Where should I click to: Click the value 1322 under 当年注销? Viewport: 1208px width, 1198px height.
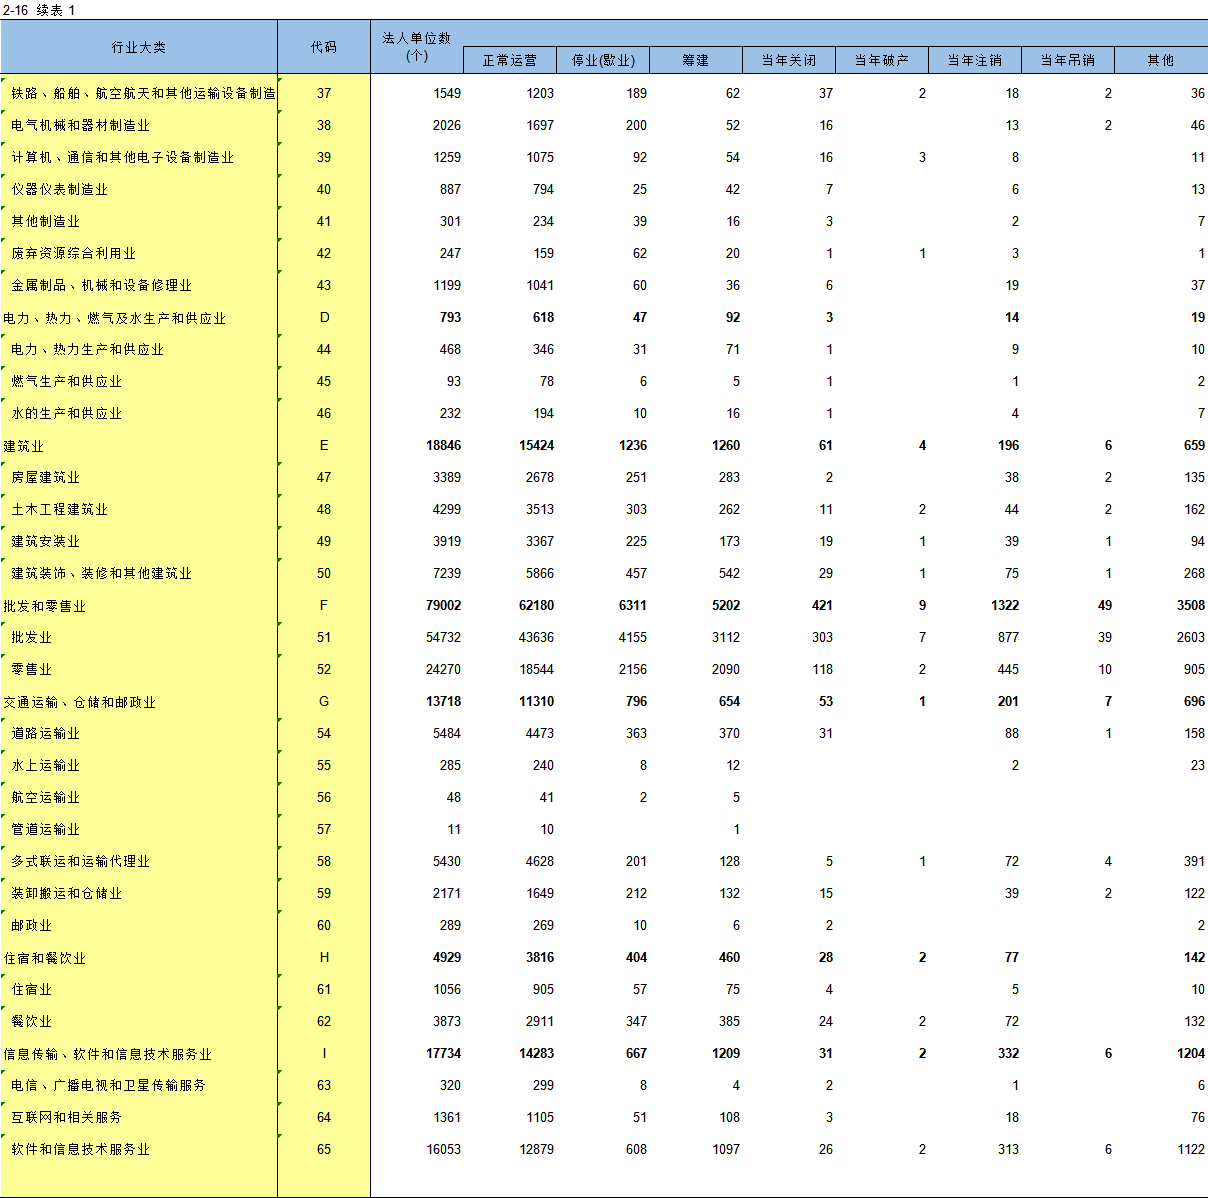pyautogui.click(x=1004, y=605)
